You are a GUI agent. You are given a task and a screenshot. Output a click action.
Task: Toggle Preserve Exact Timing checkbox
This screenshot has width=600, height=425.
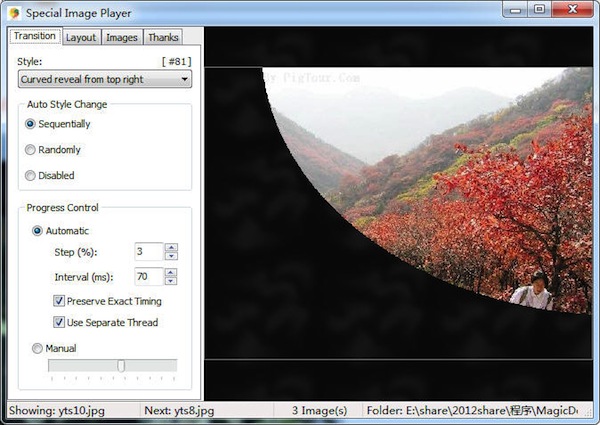(x=60, y=301)
